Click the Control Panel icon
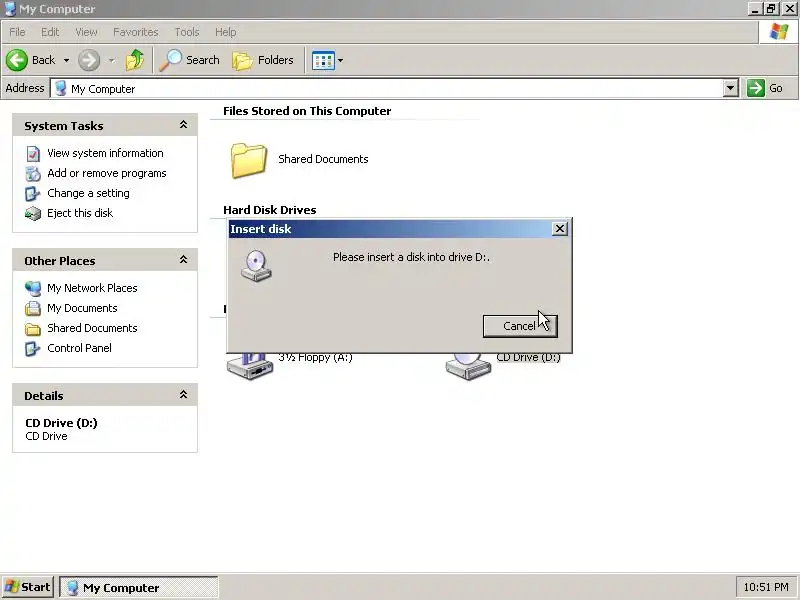The image size is (800, 600). 33,348
